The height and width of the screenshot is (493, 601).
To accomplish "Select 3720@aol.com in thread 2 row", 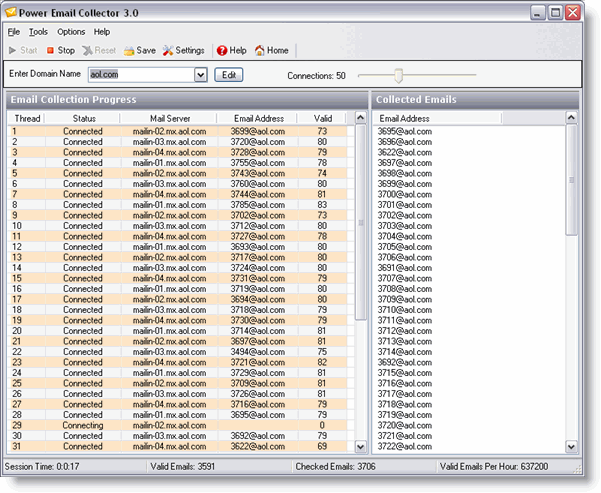I will click(258, 142).
